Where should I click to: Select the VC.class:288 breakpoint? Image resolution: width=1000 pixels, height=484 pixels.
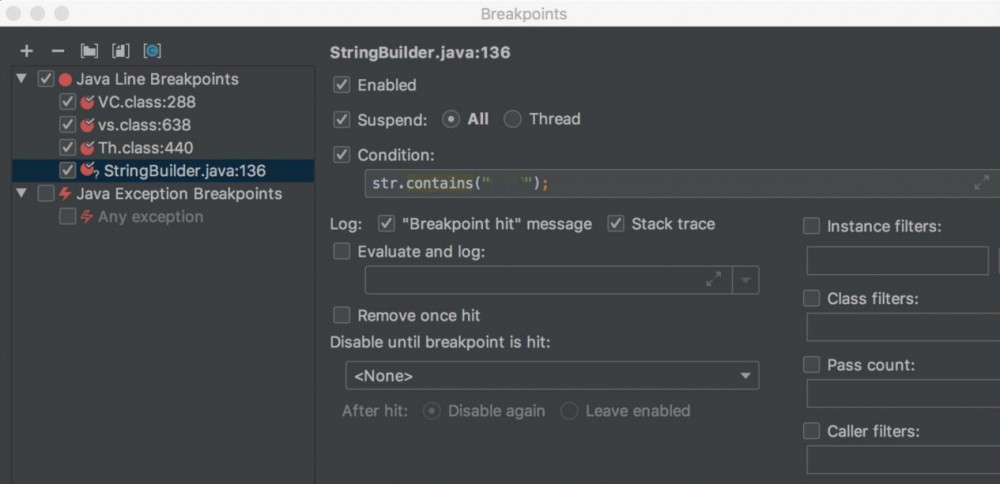[x=146, y=102]
